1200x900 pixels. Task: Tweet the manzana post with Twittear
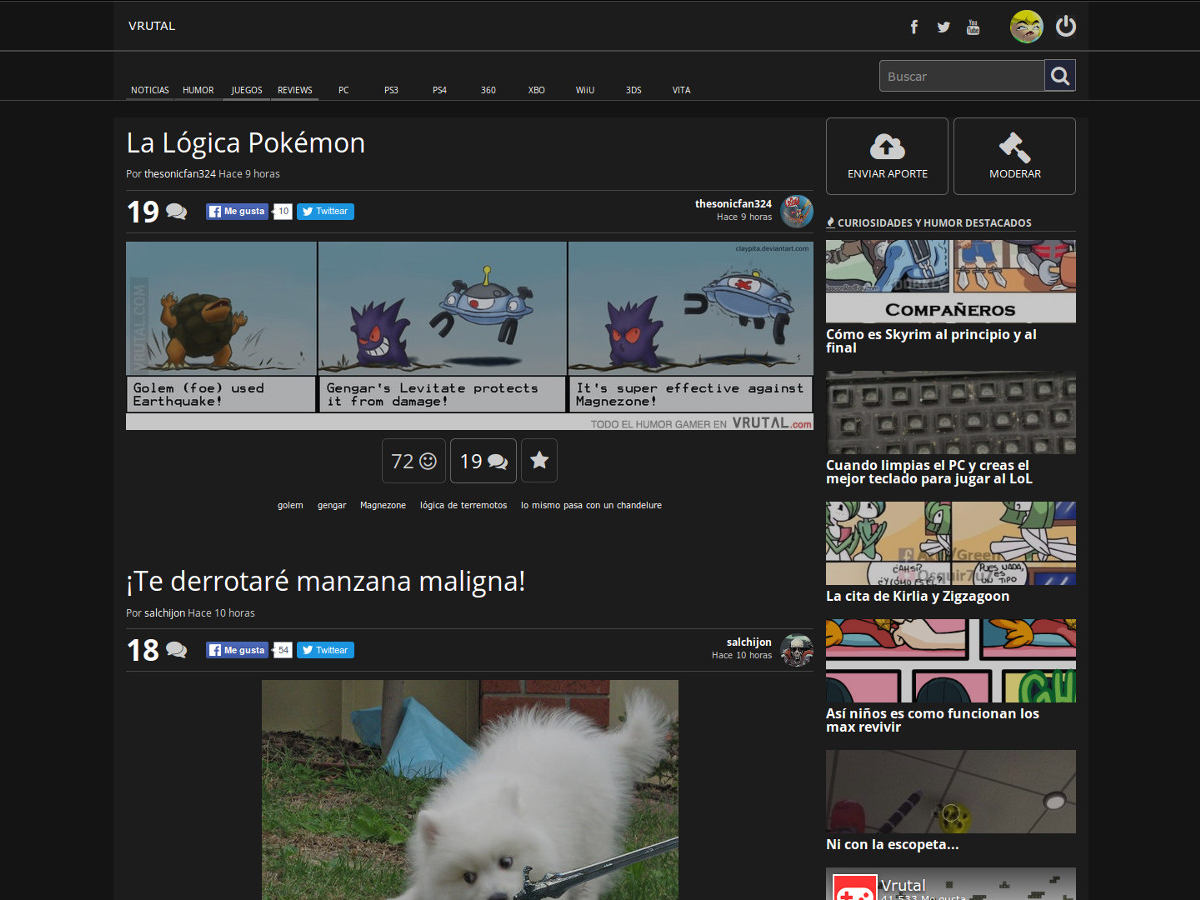point(325,650)
